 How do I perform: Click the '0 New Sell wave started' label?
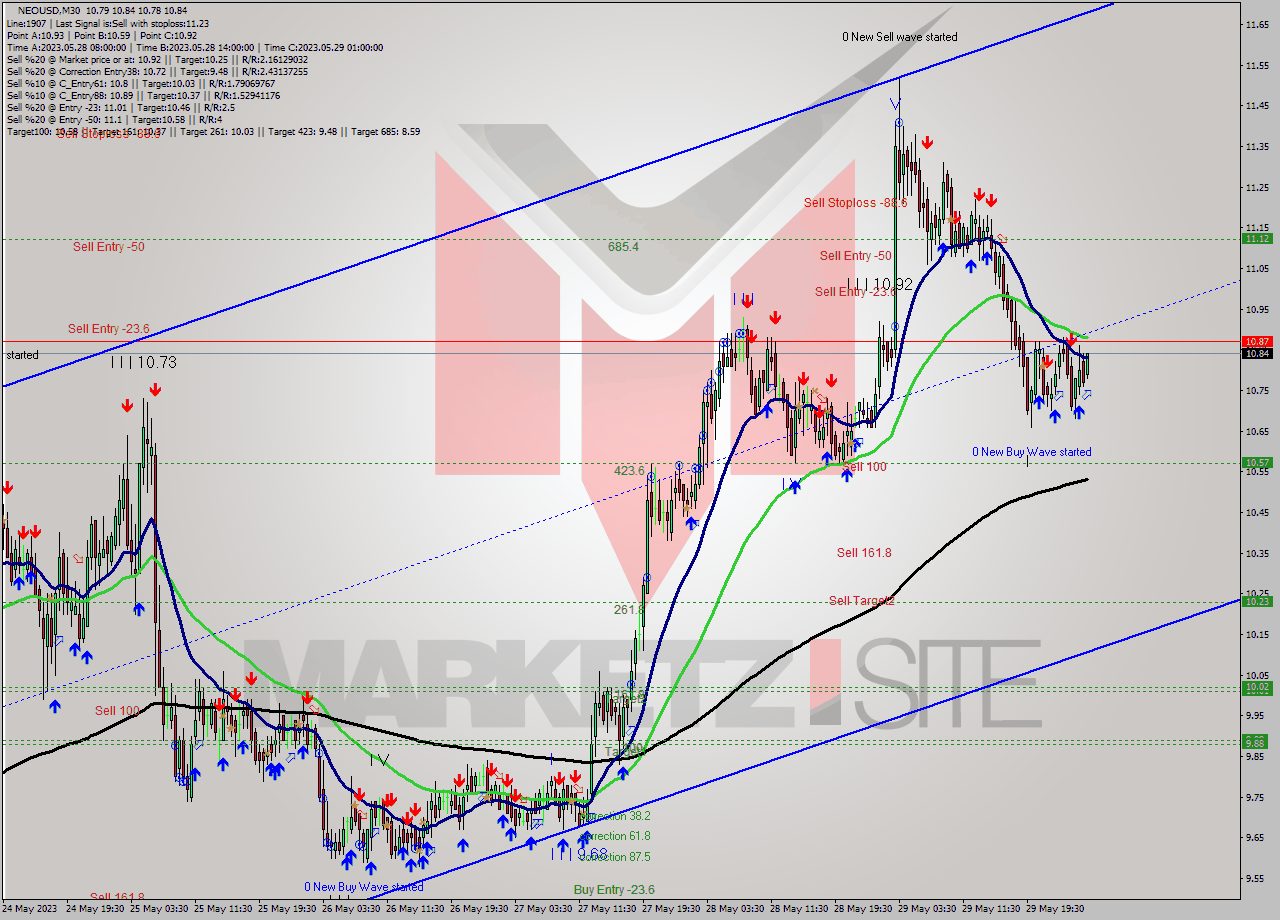(x=899, y=37)
